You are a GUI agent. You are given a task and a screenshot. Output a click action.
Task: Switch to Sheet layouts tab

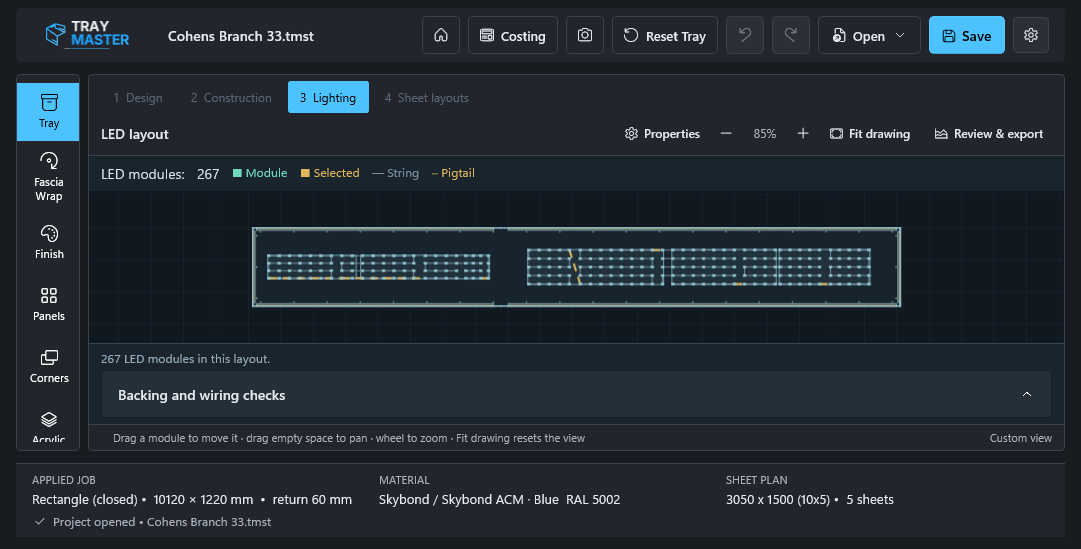click(427, 97)
